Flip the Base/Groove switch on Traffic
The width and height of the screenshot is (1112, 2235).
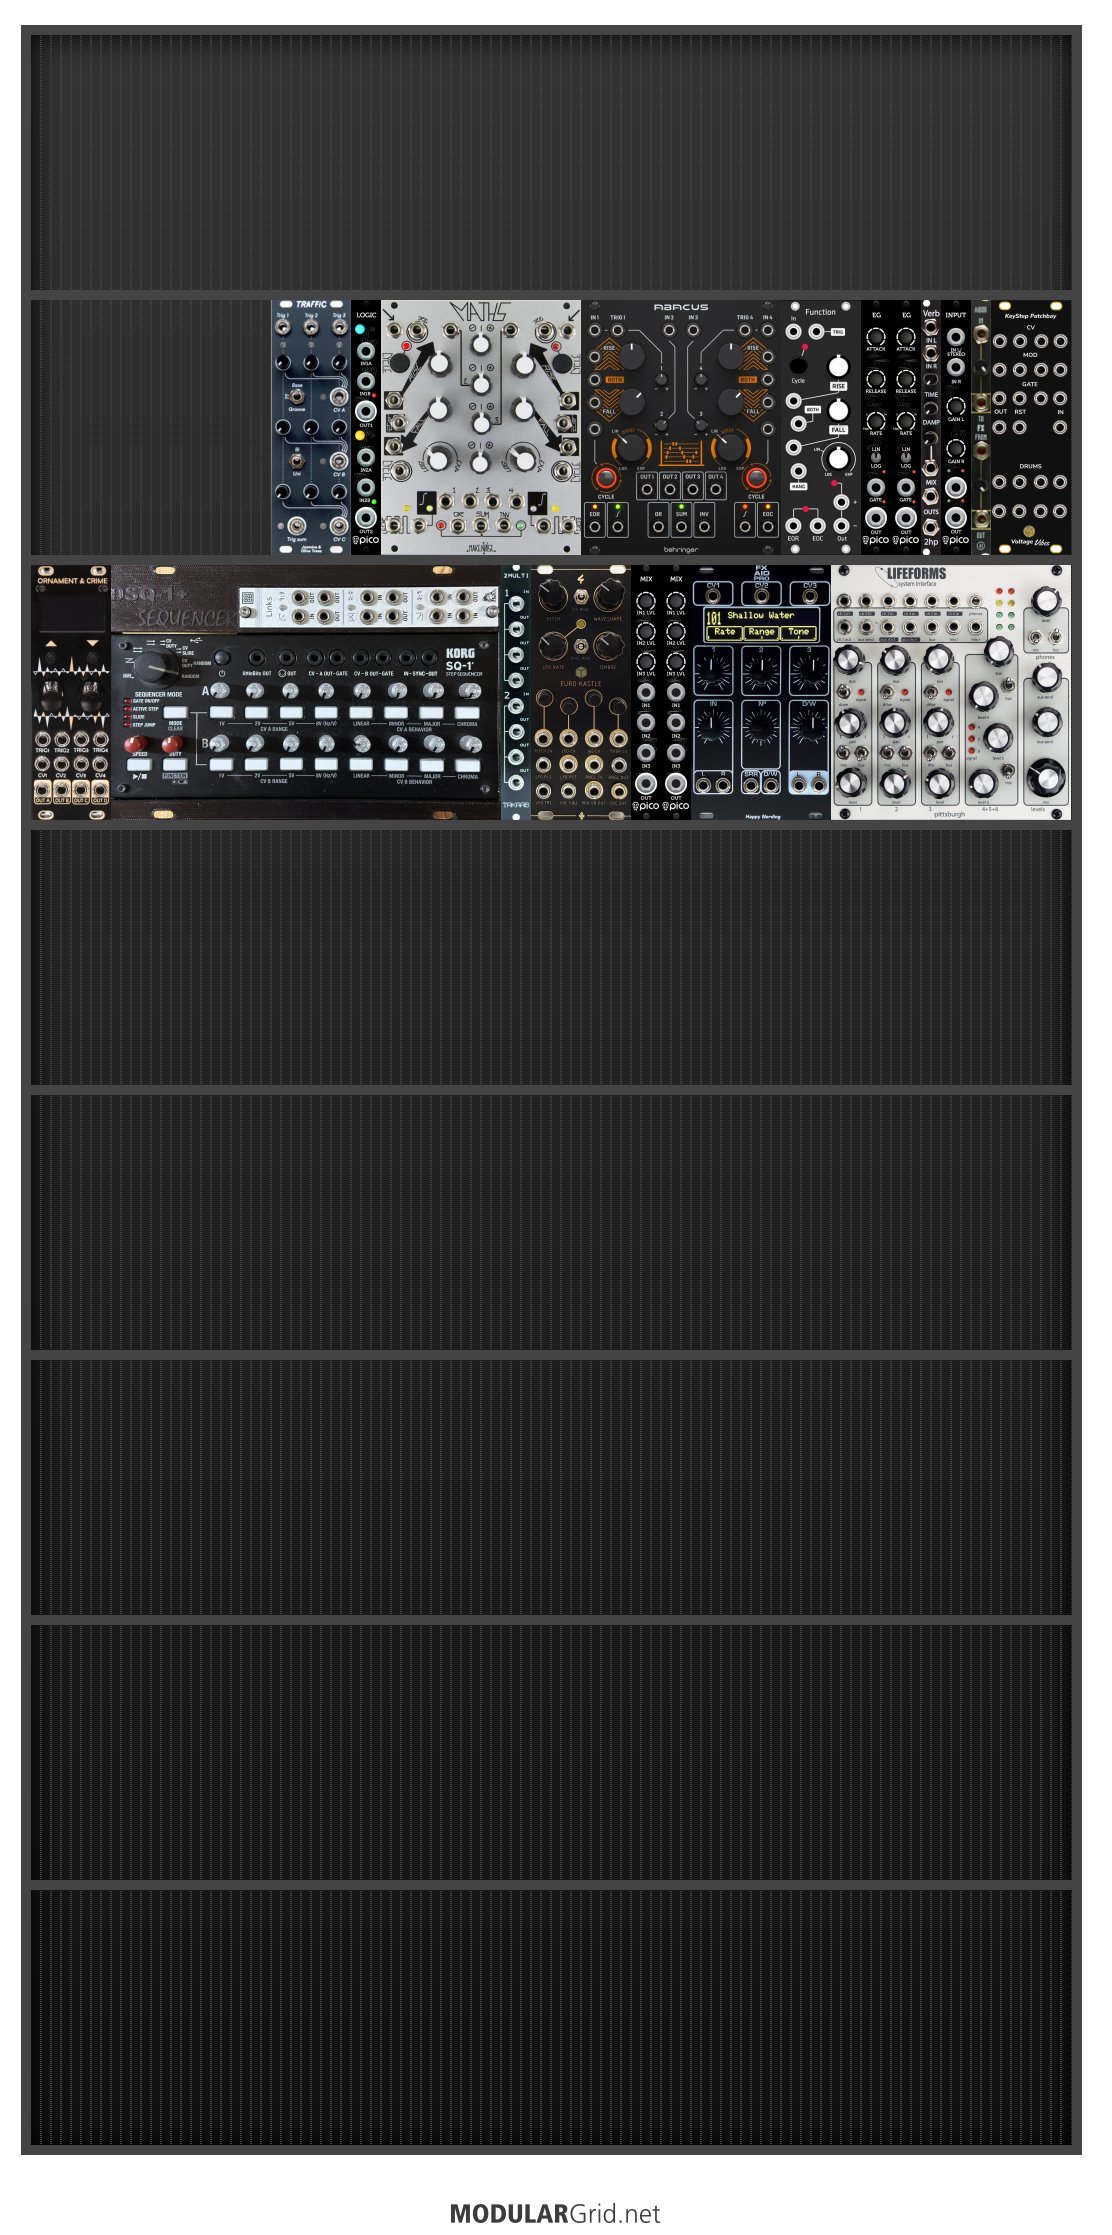click(x=297, y=397)
